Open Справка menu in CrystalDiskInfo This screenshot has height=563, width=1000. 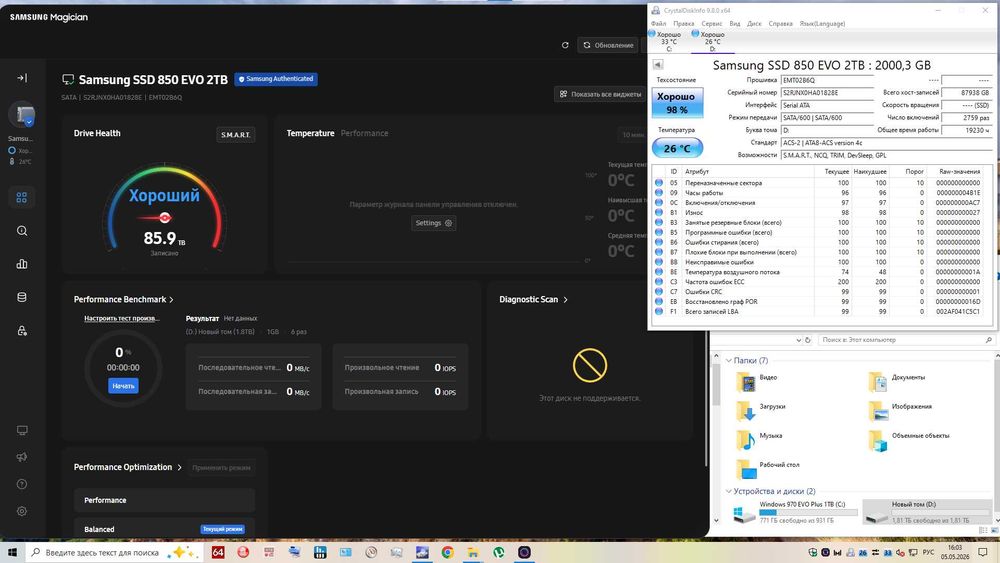(x=781, y=24)
